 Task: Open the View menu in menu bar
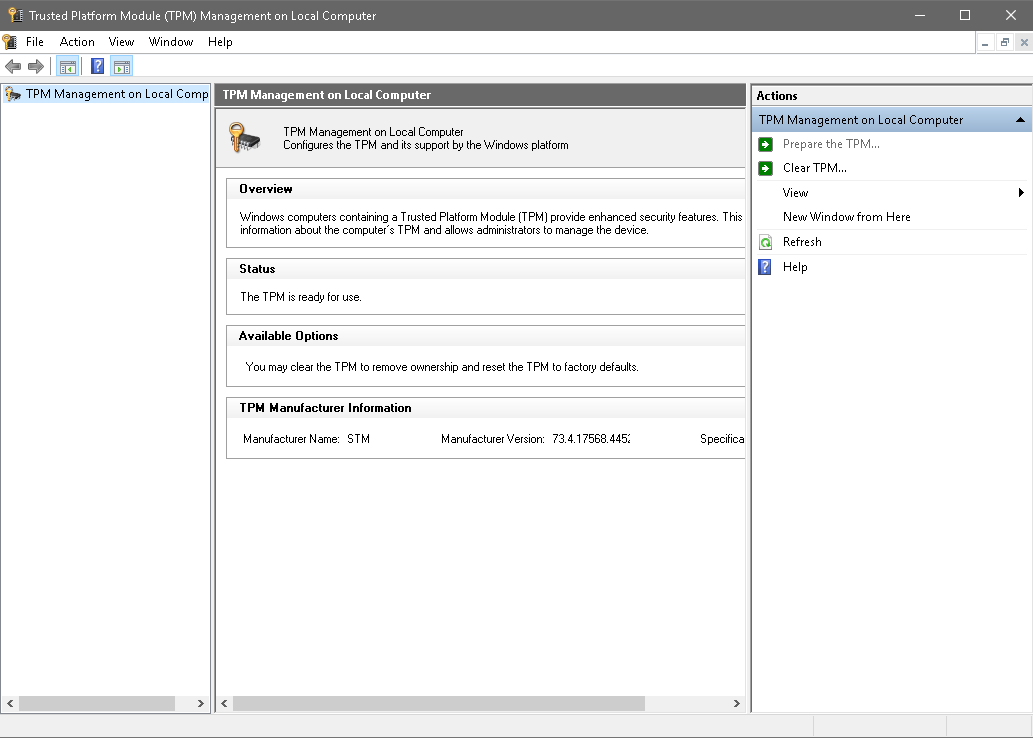[x=121, y=42]
